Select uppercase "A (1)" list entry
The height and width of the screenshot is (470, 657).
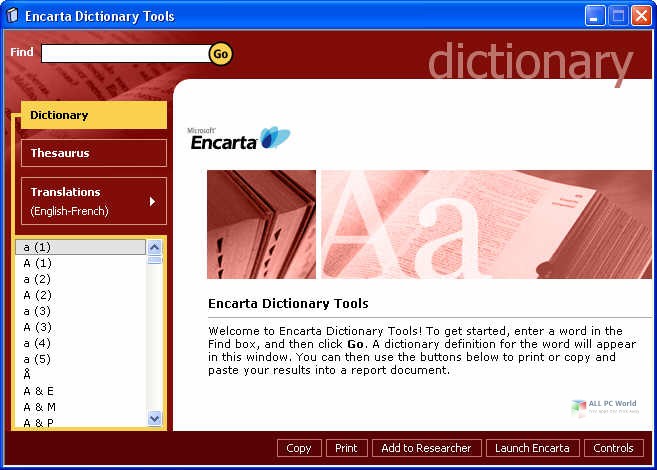(80, 263)
